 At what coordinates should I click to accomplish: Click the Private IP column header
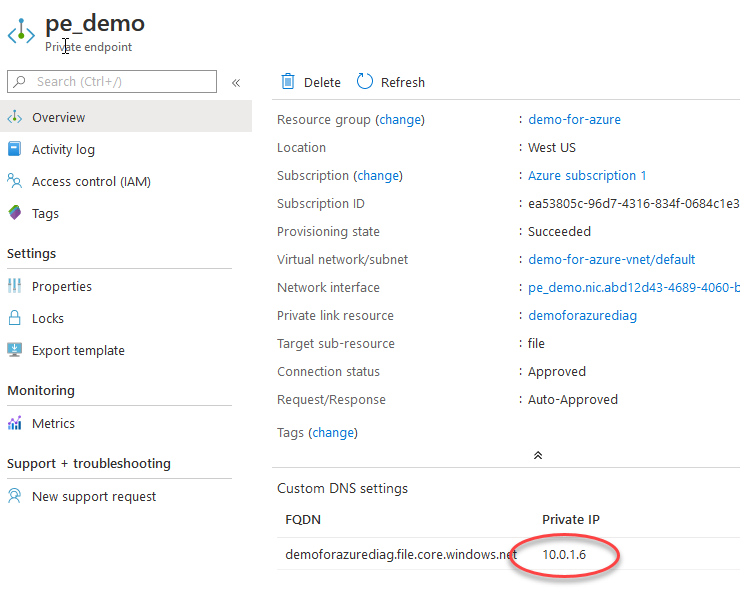click(x=571, y=519)
